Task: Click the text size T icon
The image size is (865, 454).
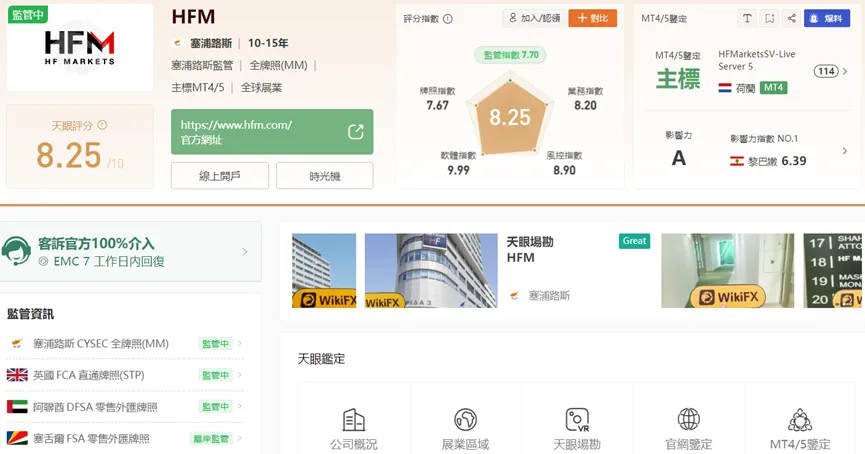Action: 747,18
